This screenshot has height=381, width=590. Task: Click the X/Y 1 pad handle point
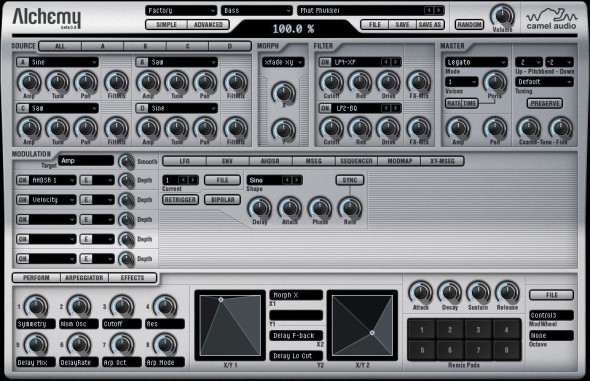pos(221,299)
